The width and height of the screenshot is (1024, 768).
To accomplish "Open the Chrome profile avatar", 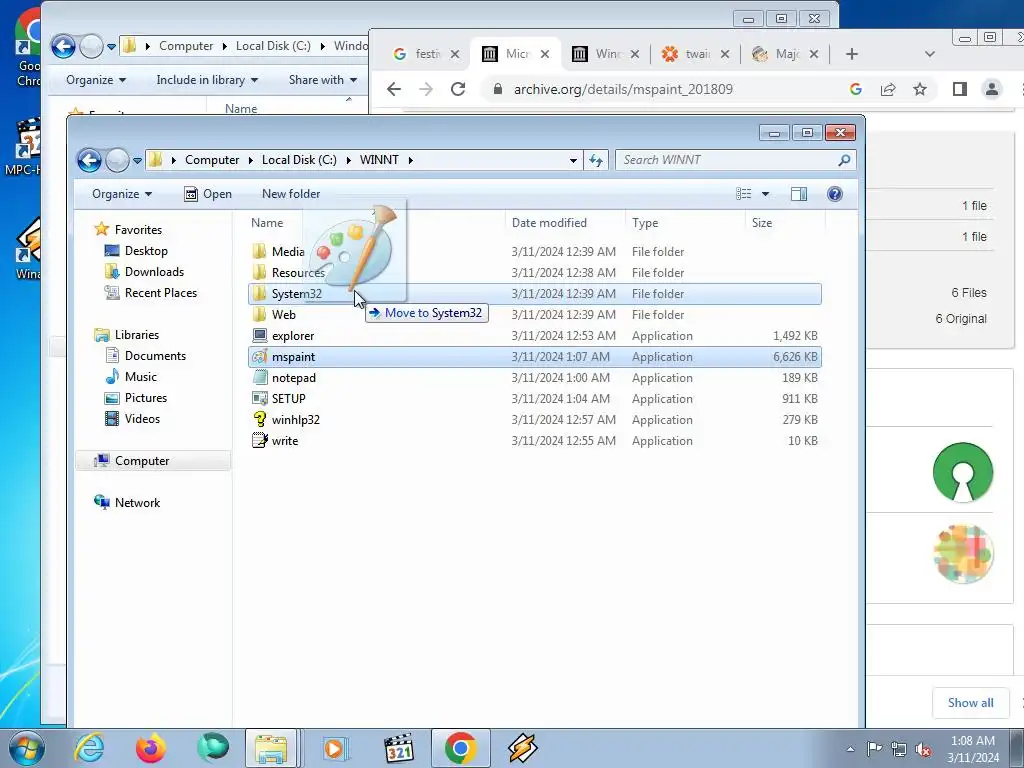I will tap(991, 89).
